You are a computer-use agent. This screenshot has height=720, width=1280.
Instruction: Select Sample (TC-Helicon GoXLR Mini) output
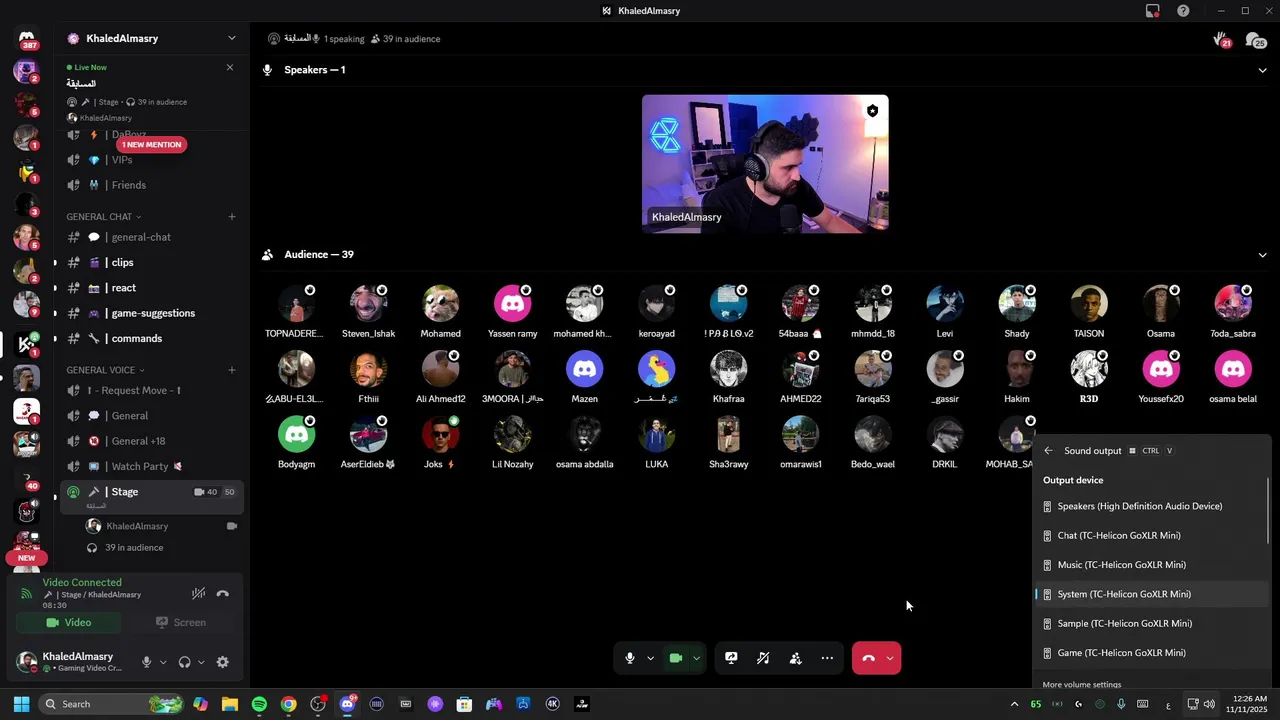click(x=1150, y=624)
